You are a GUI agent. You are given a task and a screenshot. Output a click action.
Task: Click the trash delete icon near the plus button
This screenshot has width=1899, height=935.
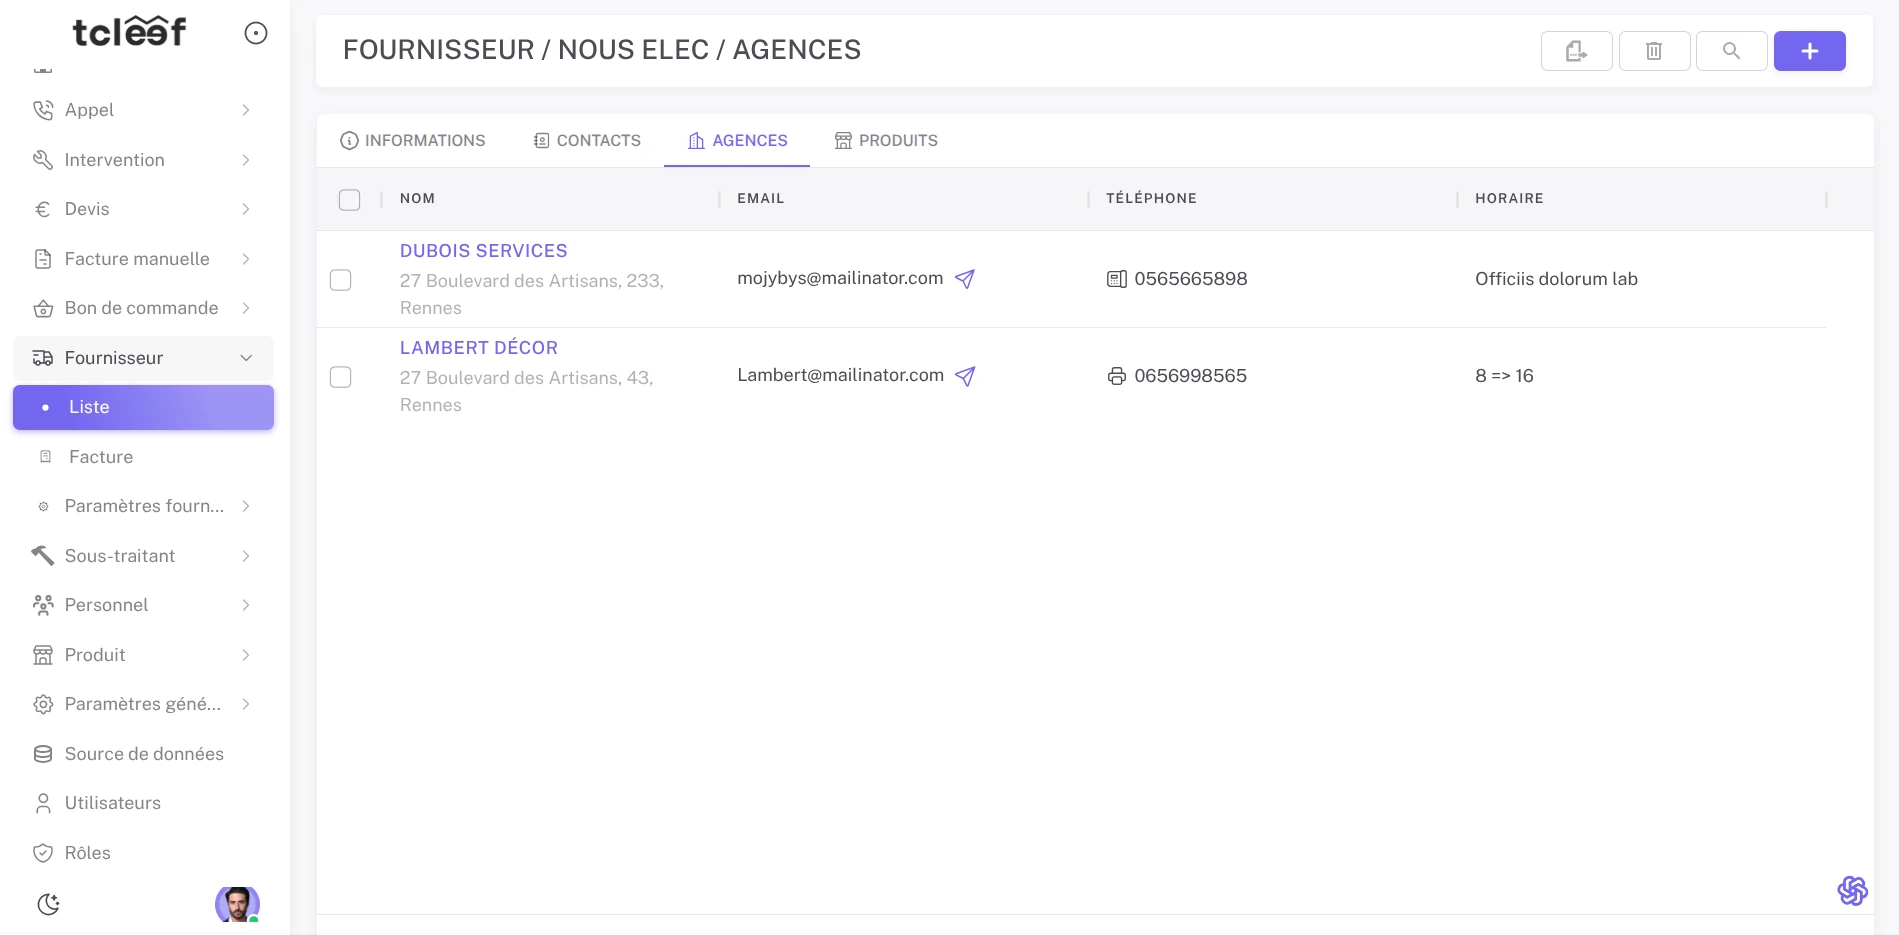[1653, 50]
